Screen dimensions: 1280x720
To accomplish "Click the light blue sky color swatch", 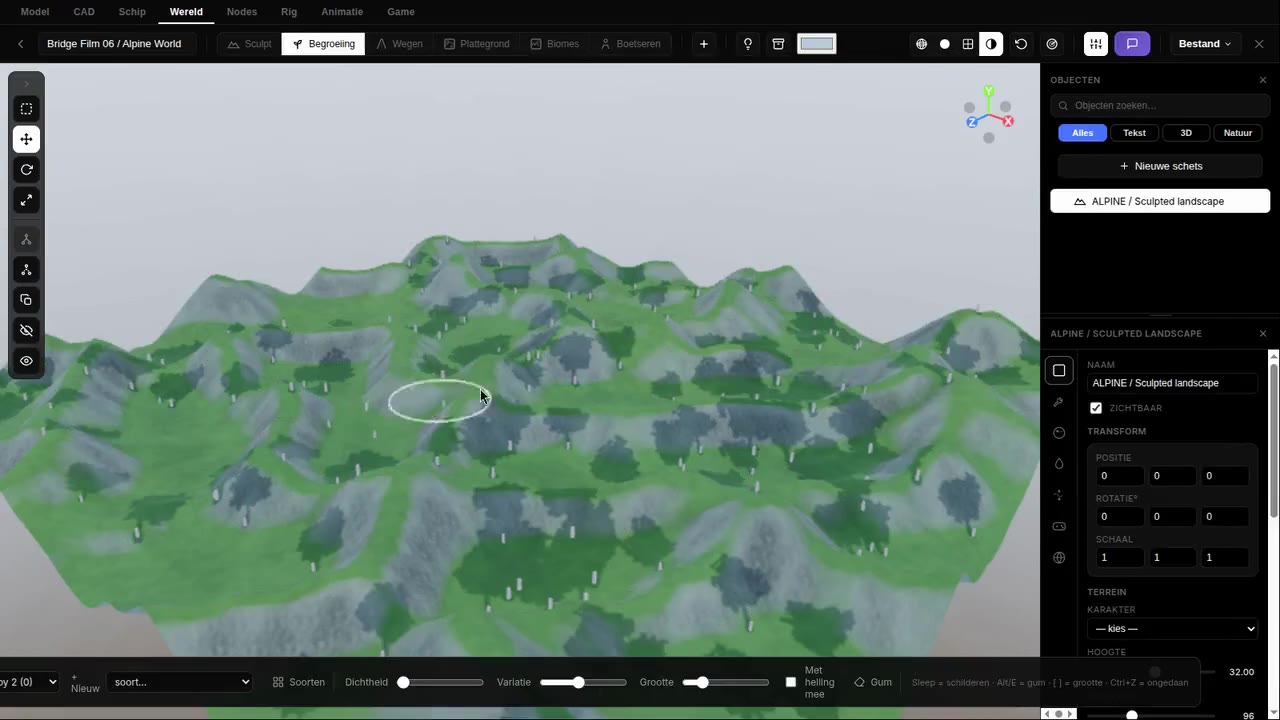I will point(817,44).
